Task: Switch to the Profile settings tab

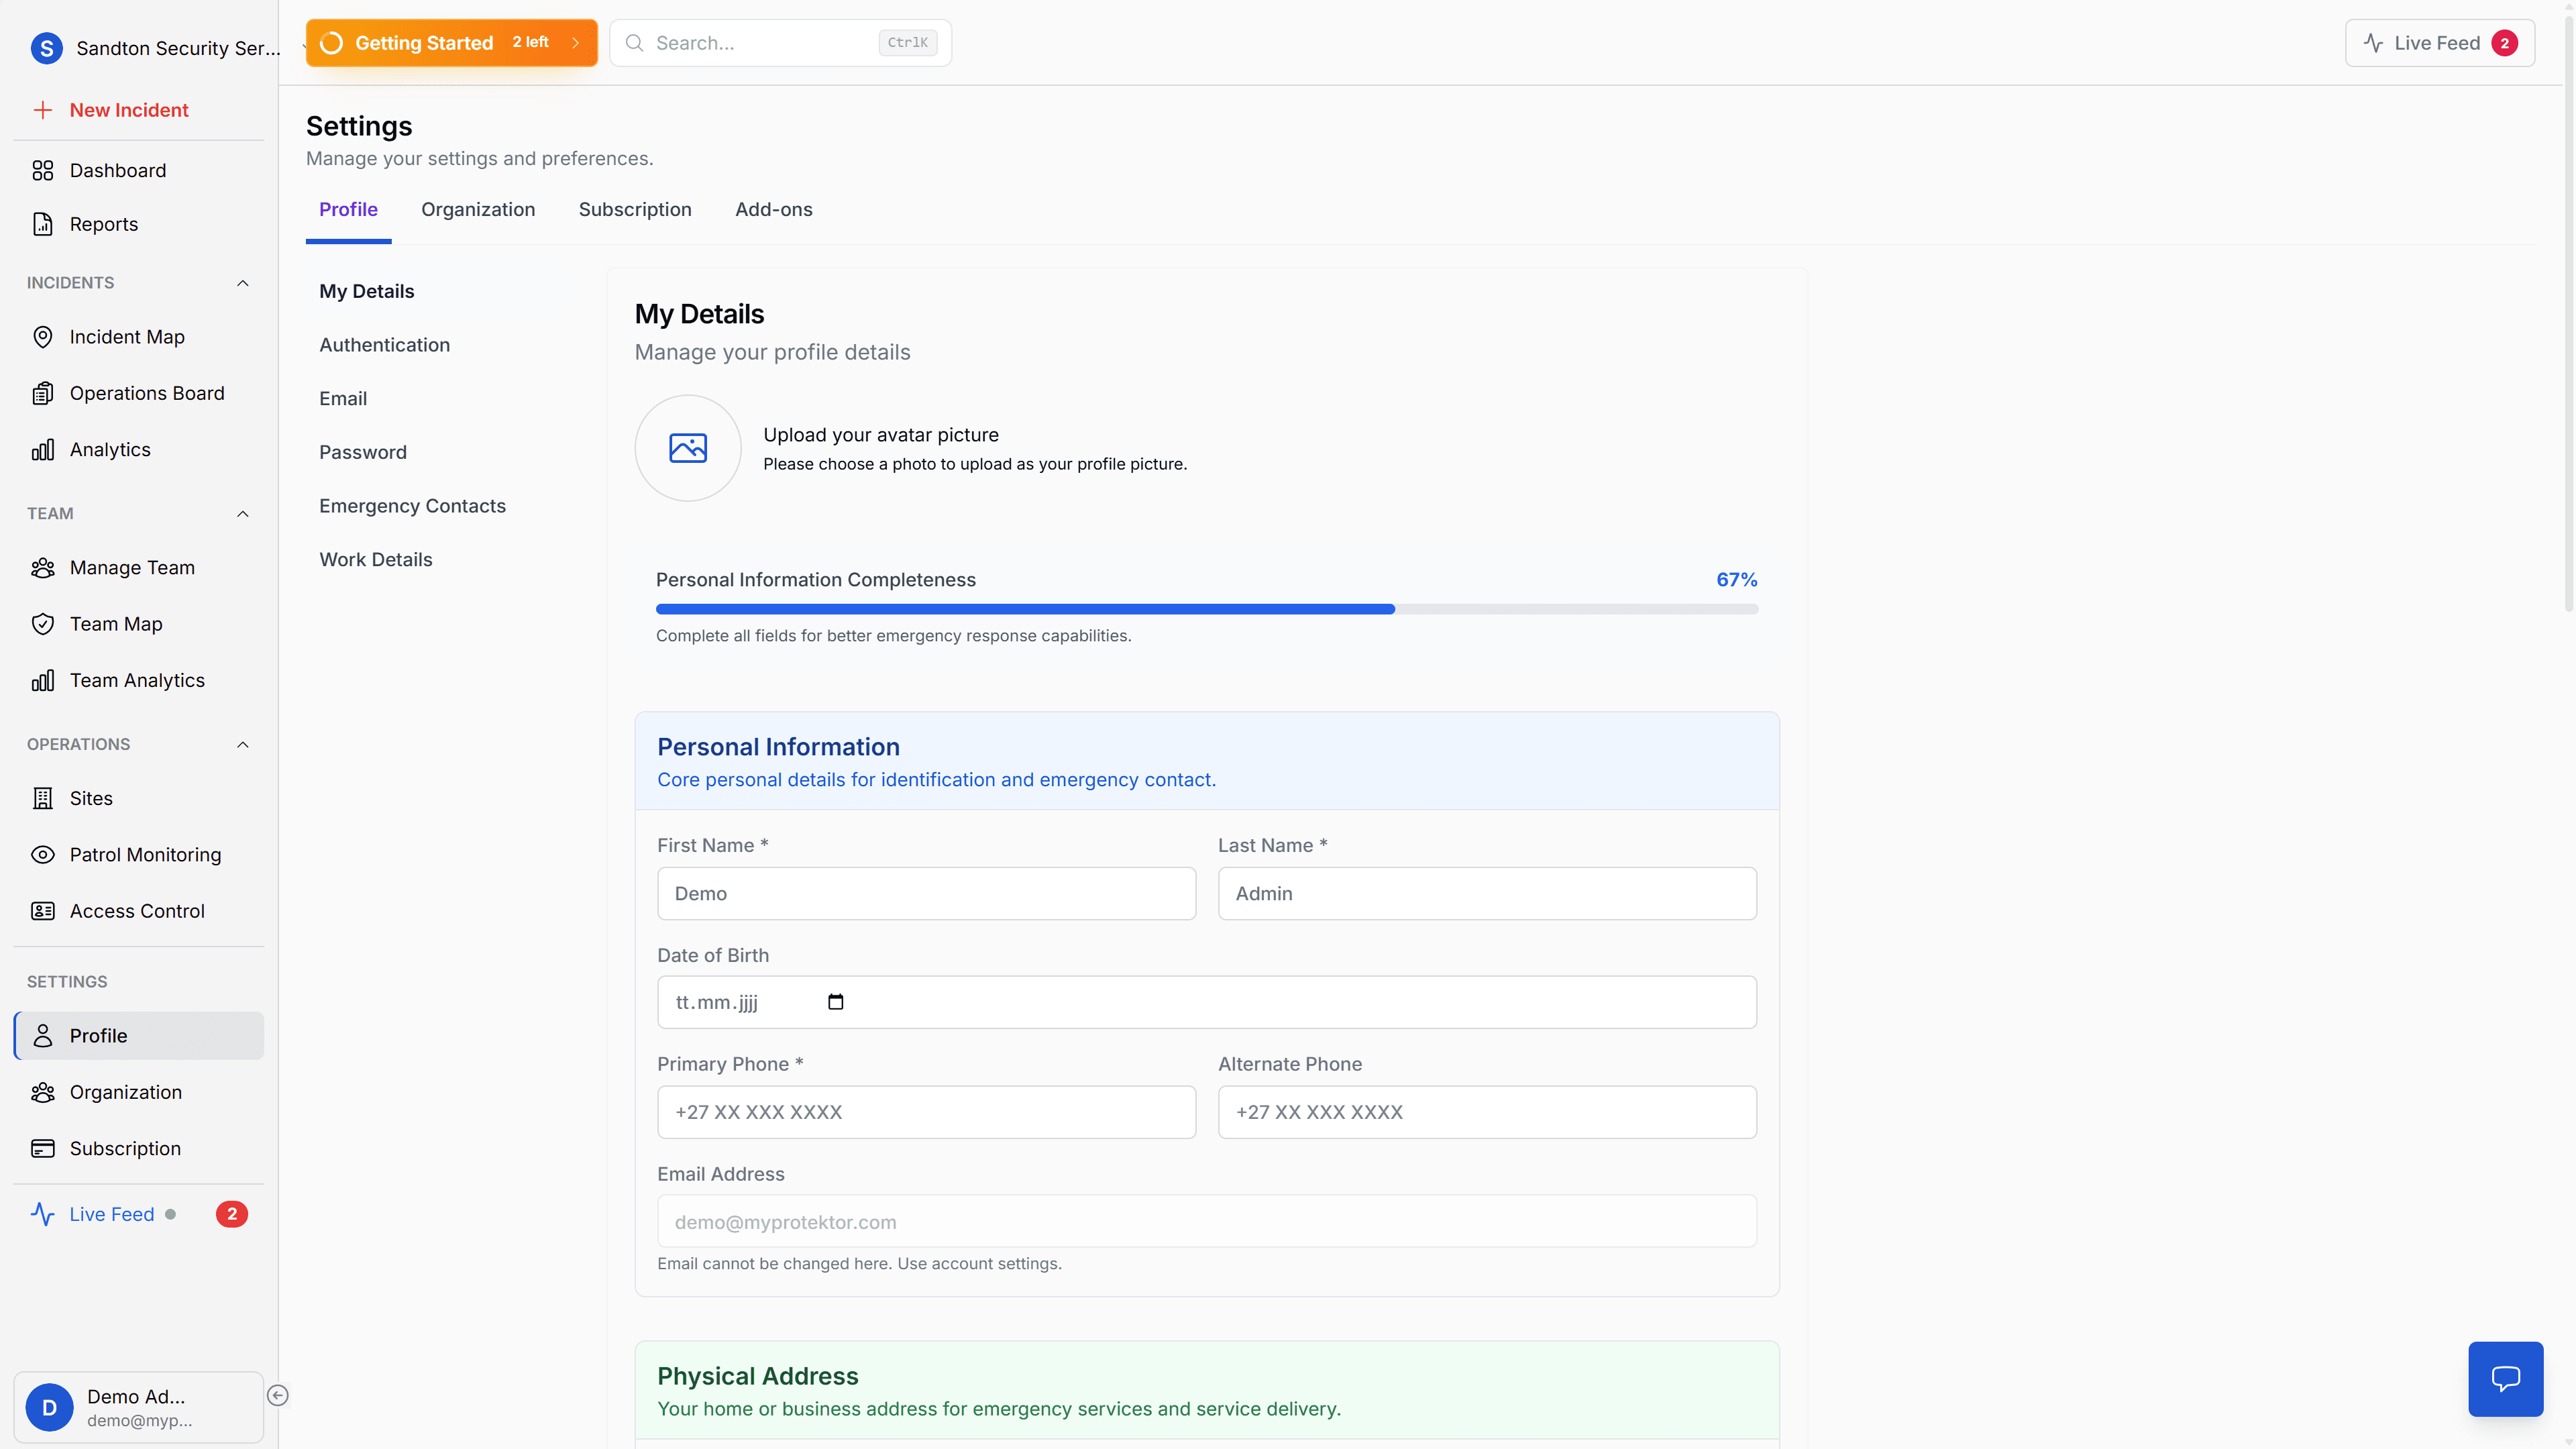Action: coord(348,209)
